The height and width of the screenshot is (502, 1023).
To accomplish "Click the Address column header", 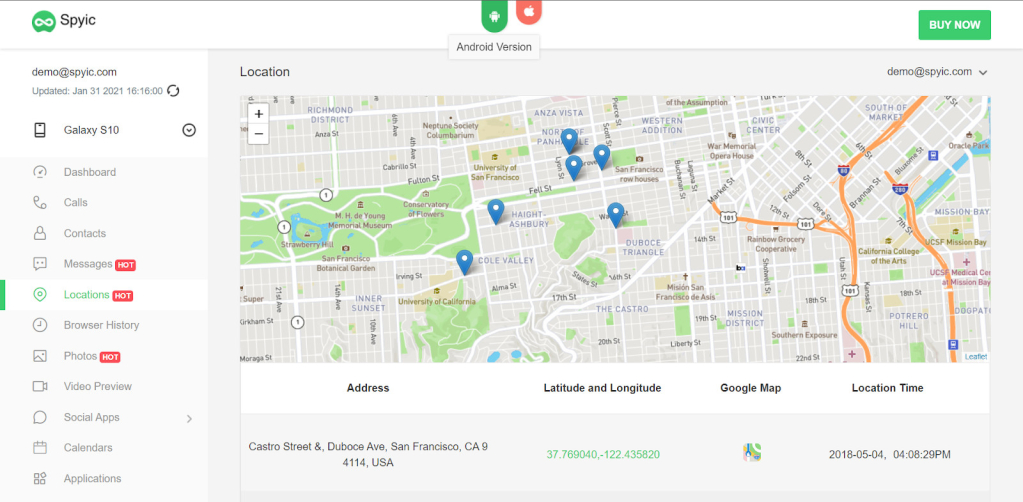I will pyautogui.click(x=368, y=388).
